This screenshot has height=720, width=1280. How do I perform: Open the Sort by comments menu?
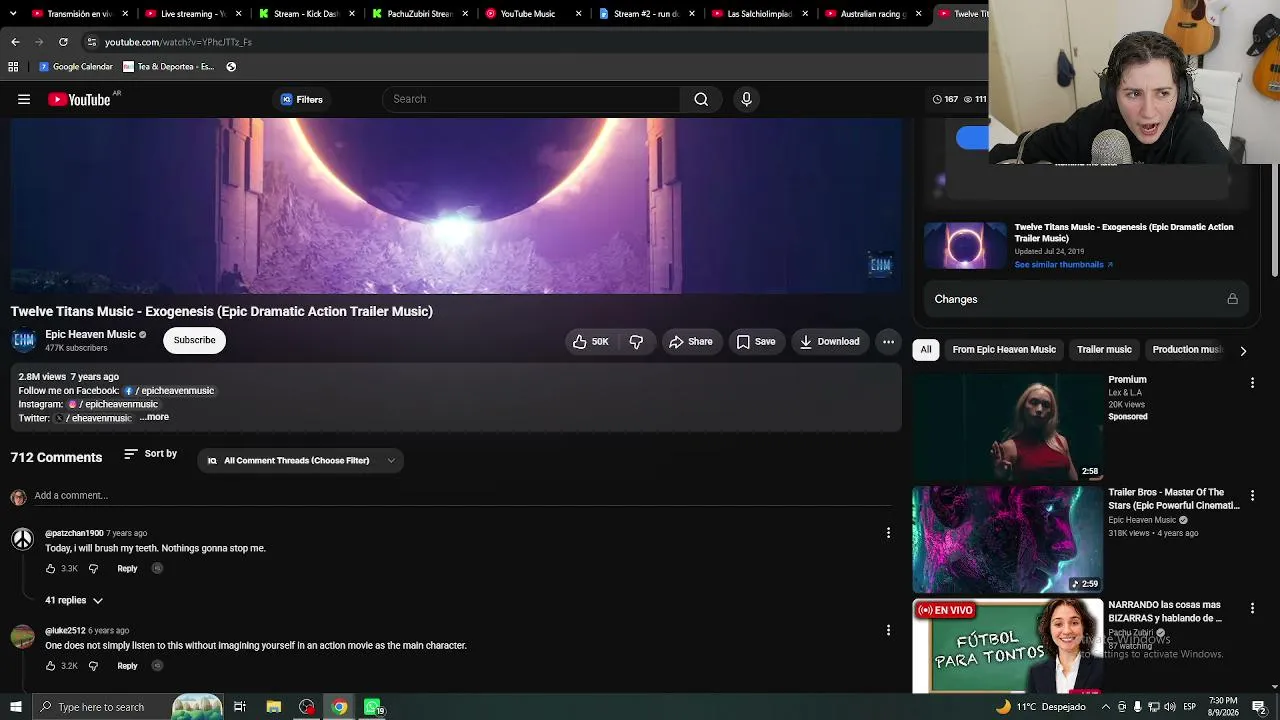coord(150,454)
